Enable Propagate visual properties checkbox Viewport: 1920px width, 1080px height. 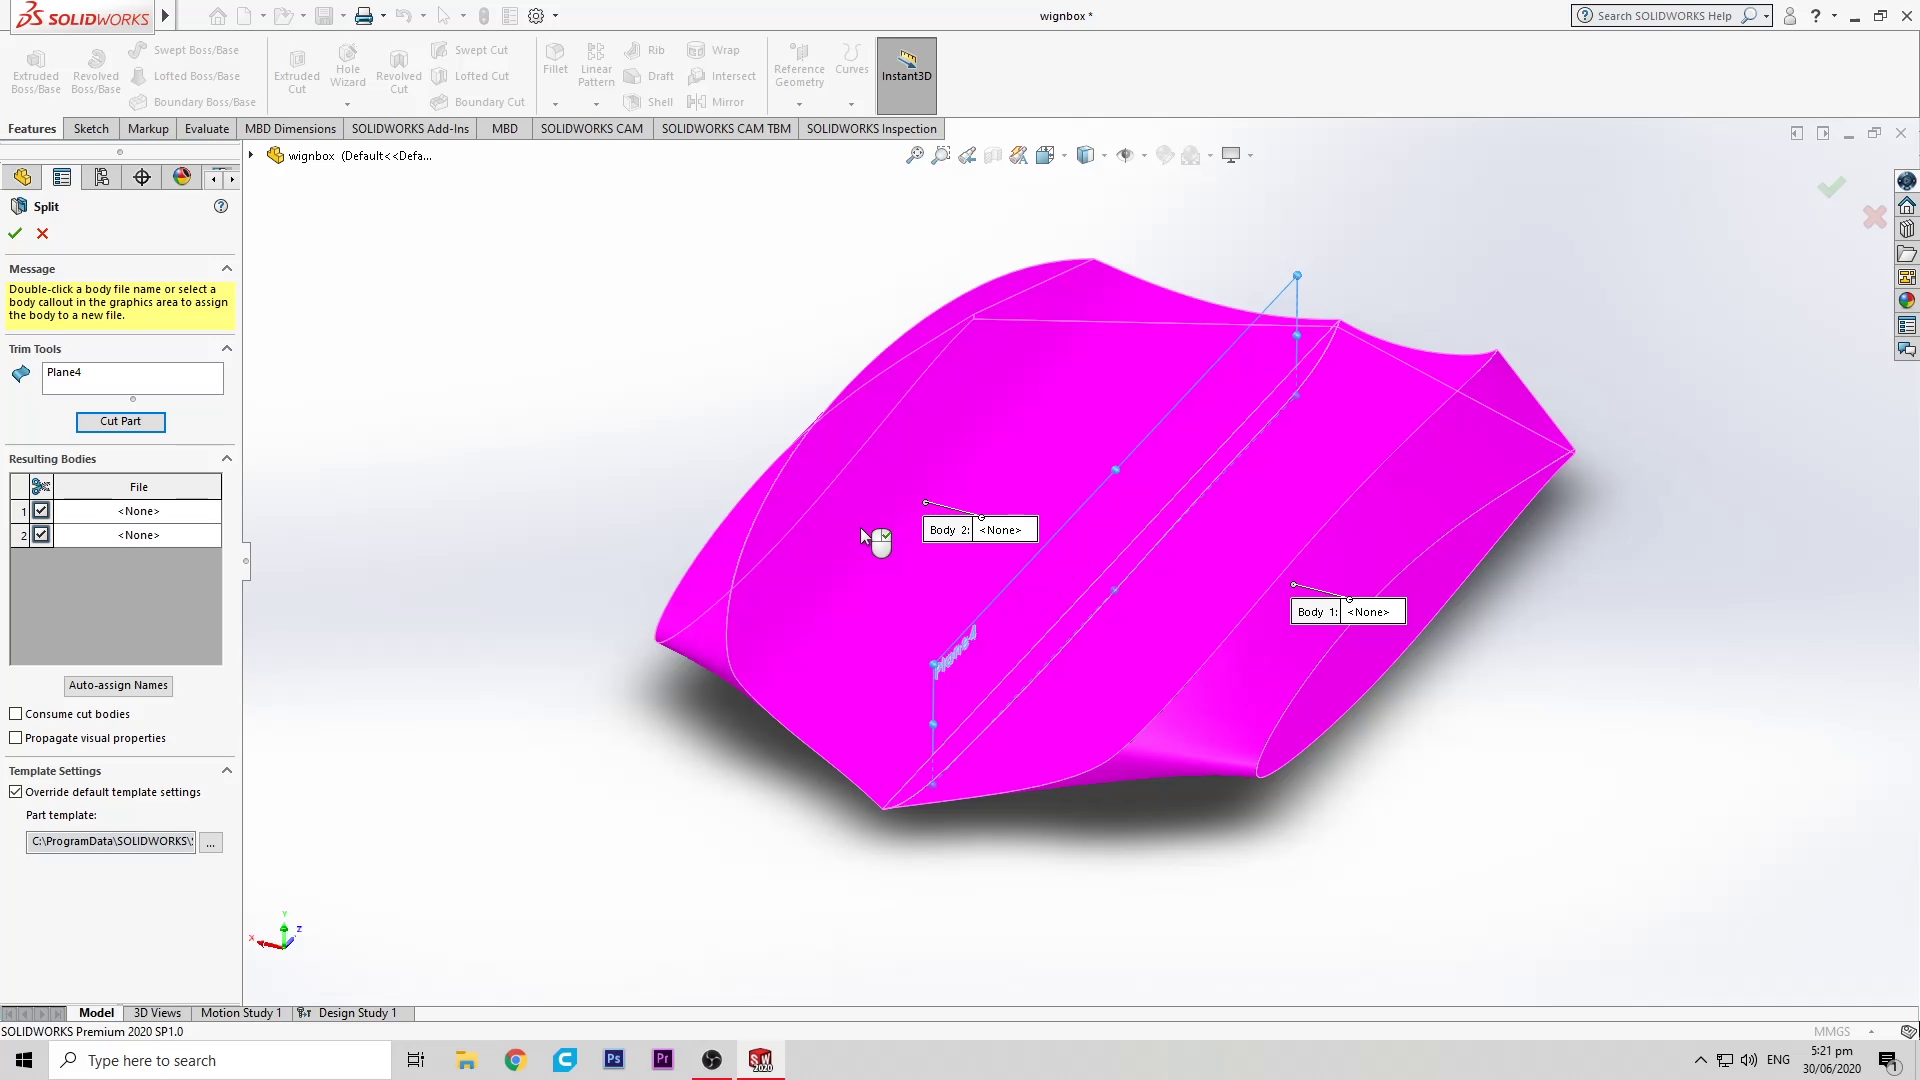(x=16, y=738)
